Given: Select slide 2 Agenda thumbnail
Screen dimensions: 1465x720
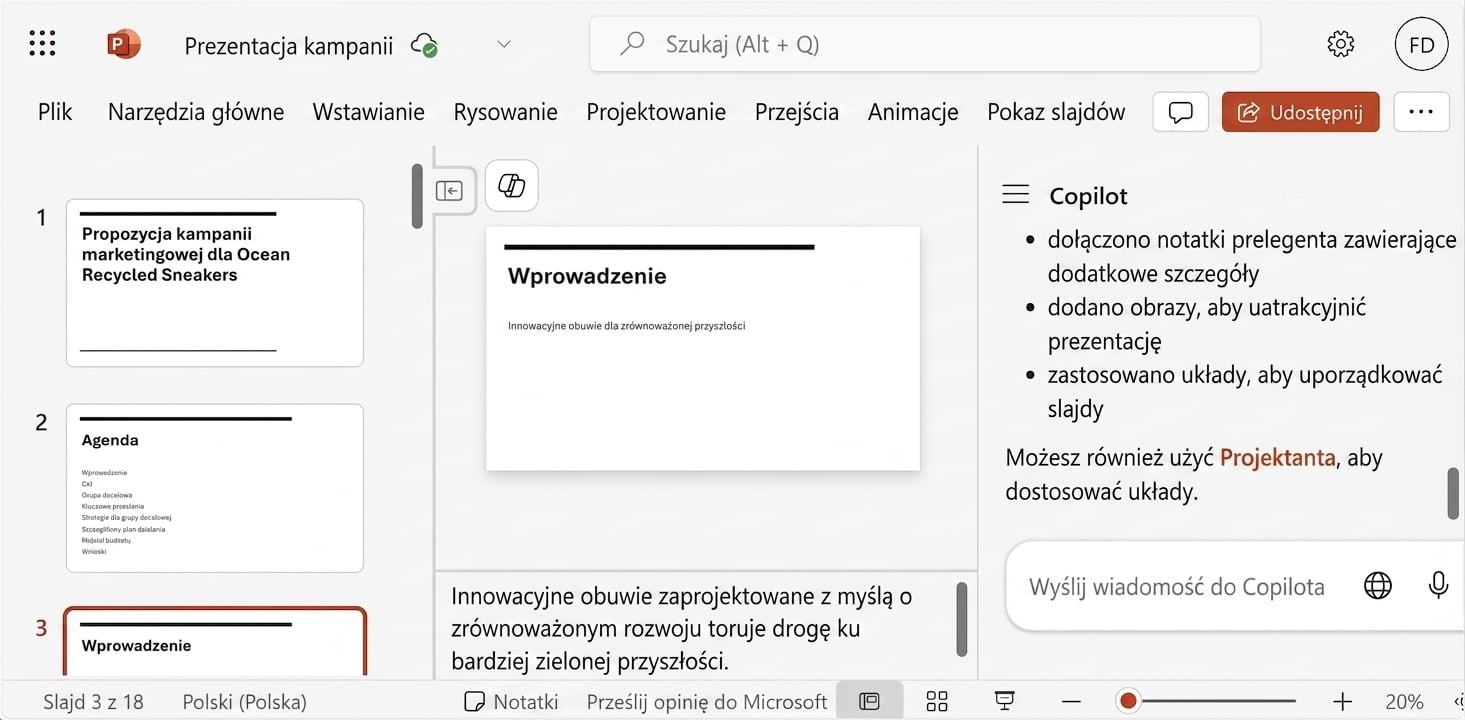Looking at the screenshot, I should pos(214,488).
